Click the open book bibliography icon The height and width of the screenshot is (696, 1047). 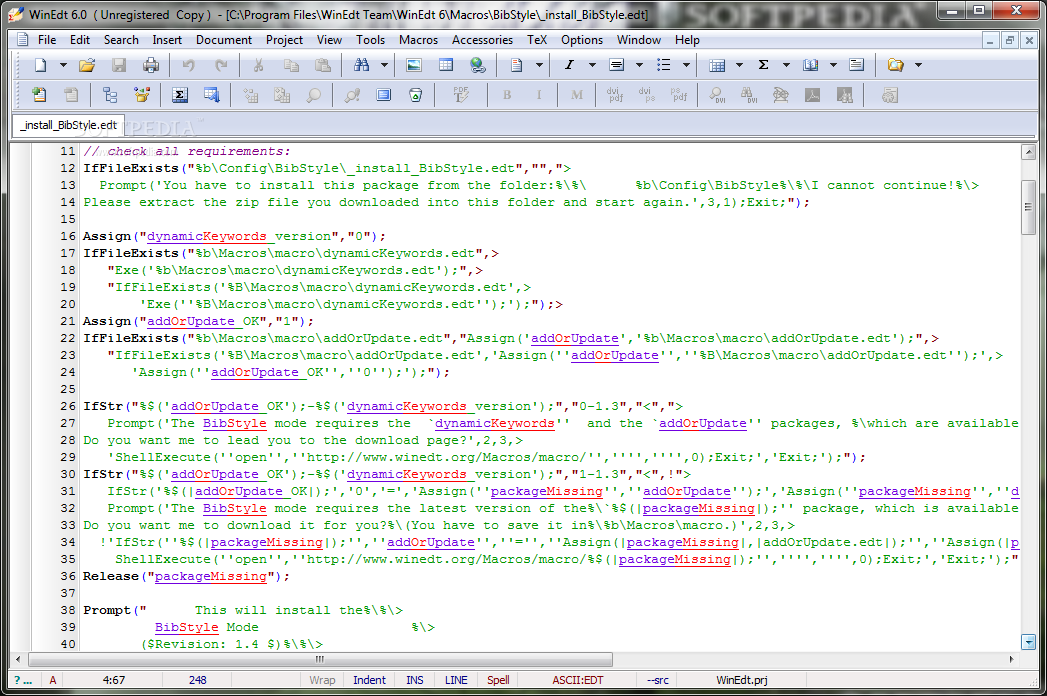(811, 65)
